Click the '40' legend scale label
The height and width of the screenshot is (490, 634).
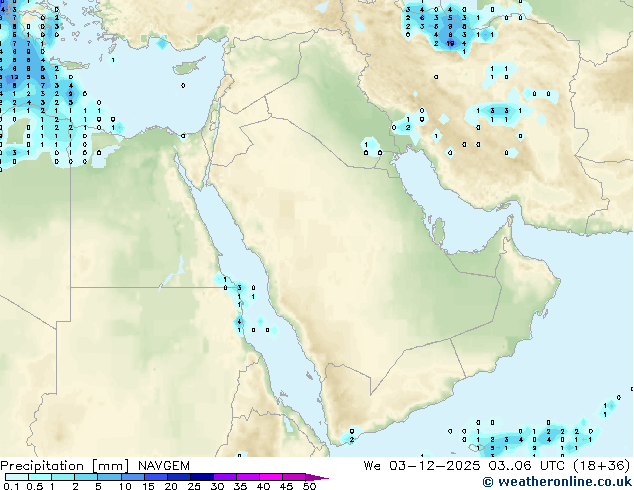263,486
